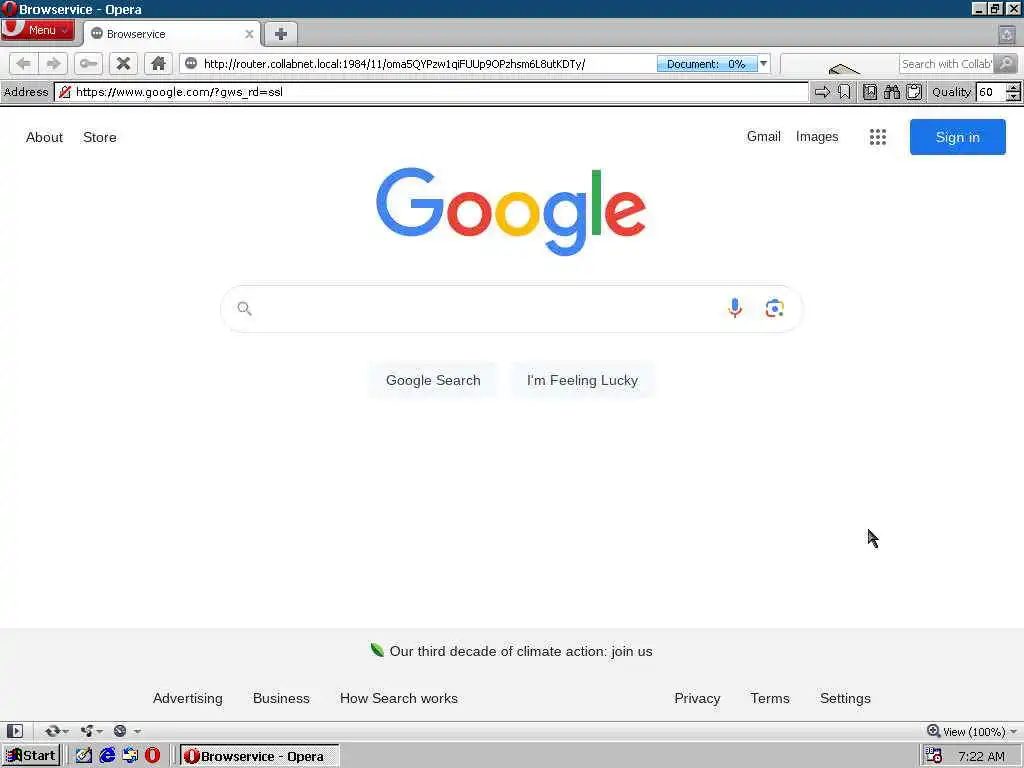This screenshot has height=768, width=1024.
Task: Open the Terms footer link
Action: [769, 698]
